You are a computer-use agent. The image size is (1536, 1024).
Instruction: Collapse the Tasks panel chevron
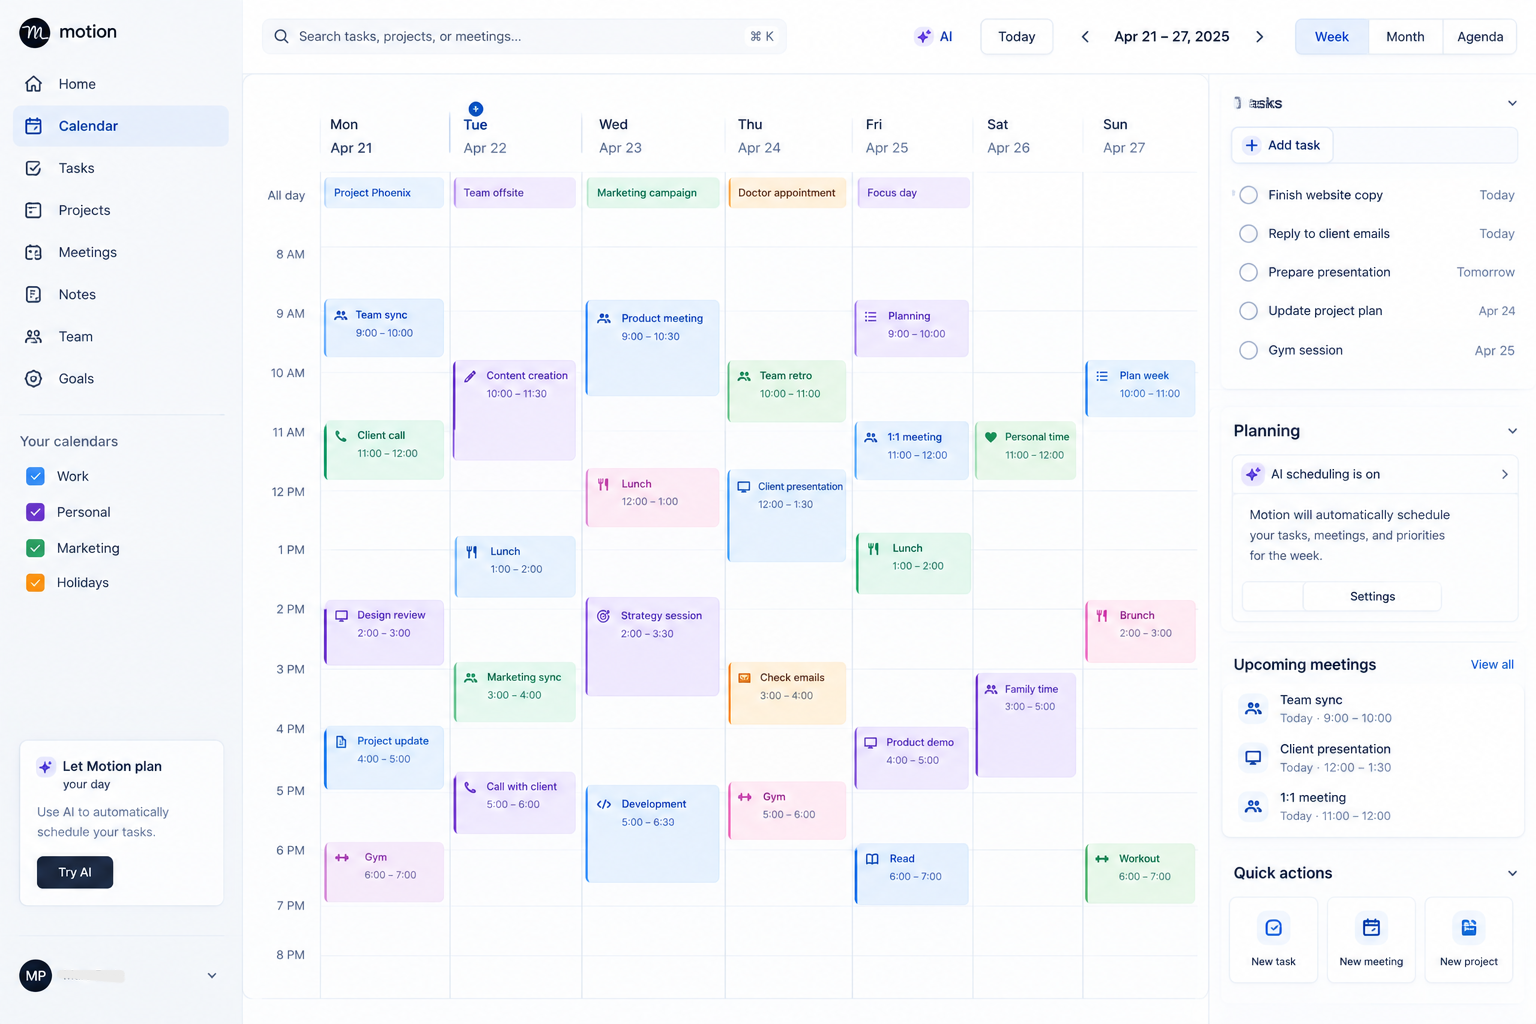[1512, 103]
